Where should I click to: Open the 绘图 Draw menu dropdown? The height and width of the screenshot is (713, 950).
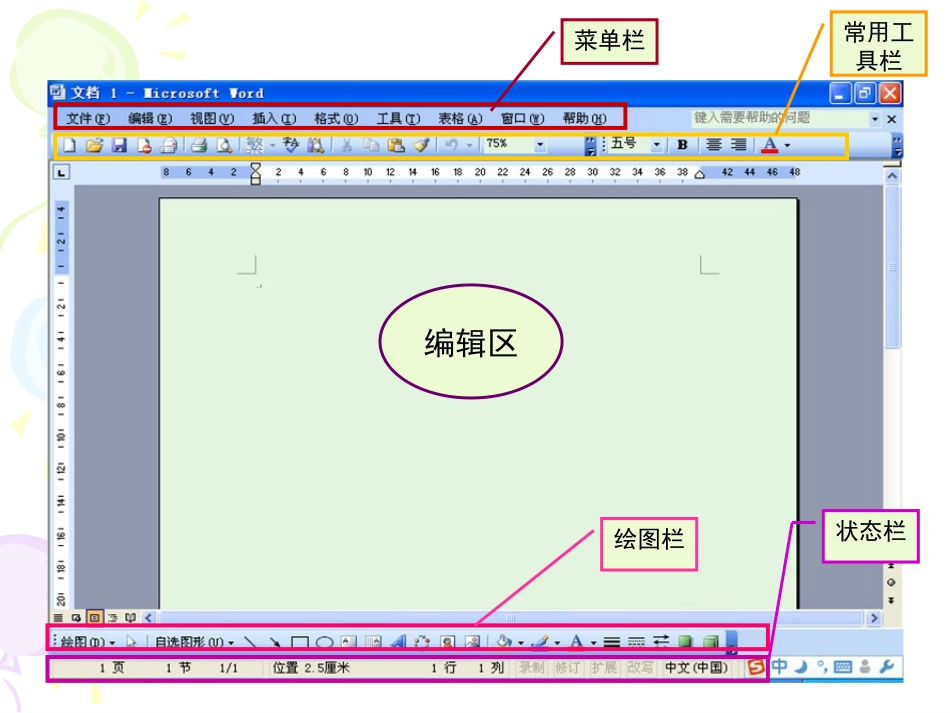[87, 642]
